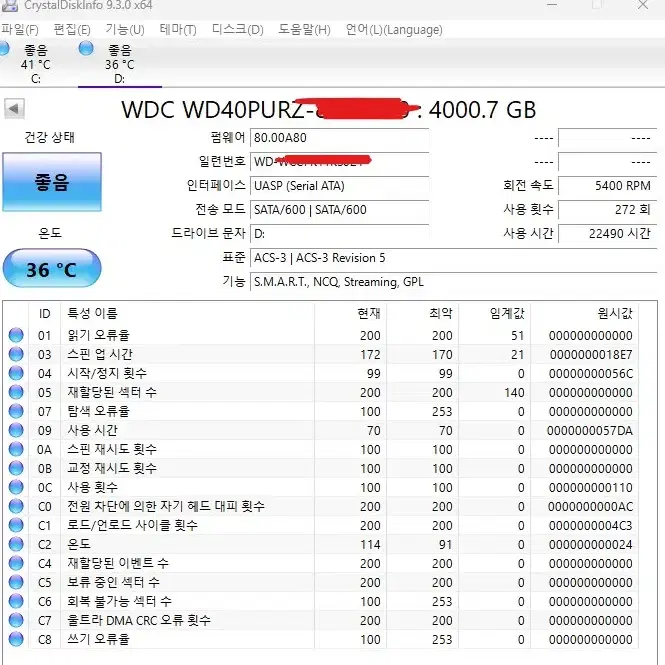Screen dimensions: 665x665
Task: Click the transfer mode field SATA/600
Action: (x=339, y=210)
